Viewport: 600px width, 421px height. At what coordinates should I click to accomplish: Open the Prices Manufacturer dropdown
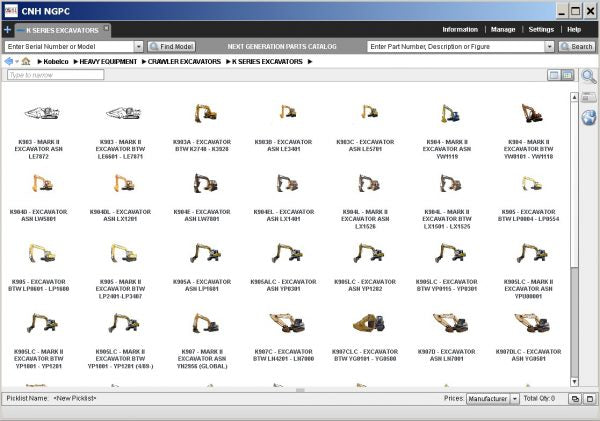coord(515,398)
